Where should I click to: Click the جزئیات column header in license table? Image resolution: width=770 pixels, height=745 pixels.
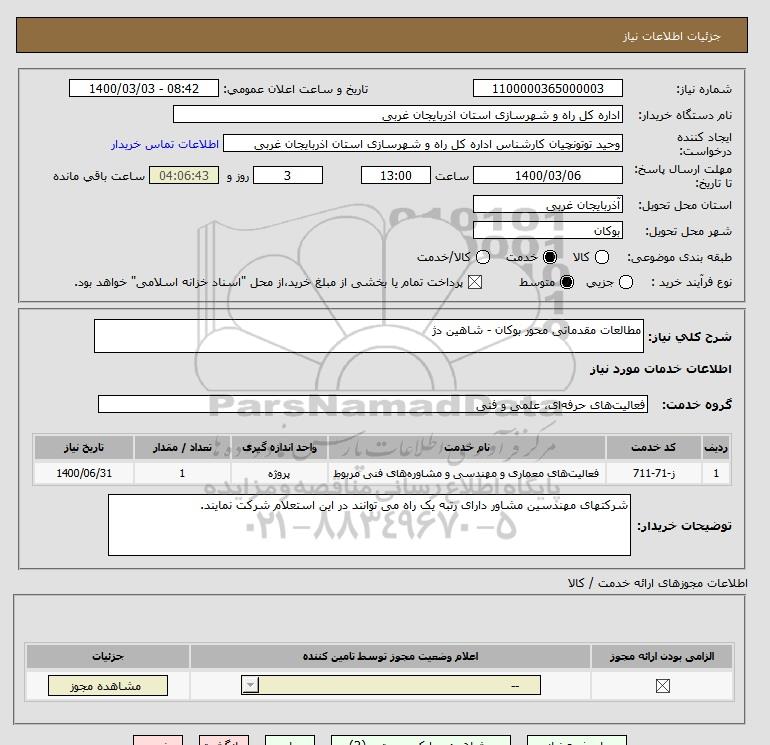click(x=108, y=656)
